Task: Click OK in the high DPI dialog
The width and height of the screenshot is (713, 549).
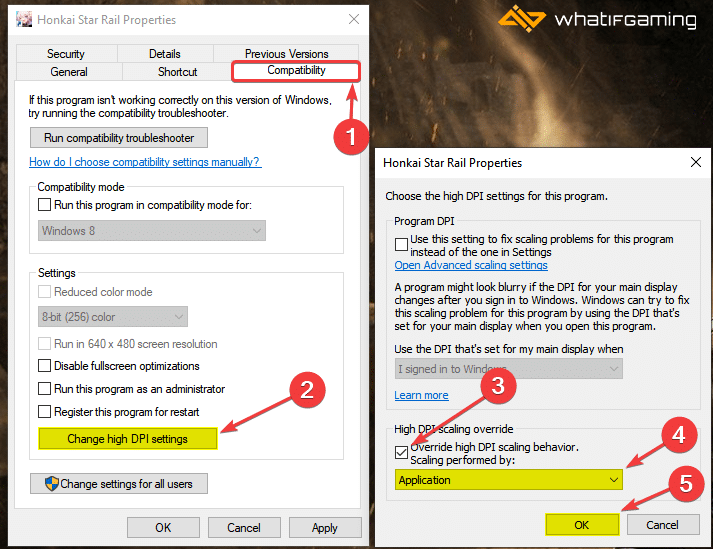Action: 582,525
